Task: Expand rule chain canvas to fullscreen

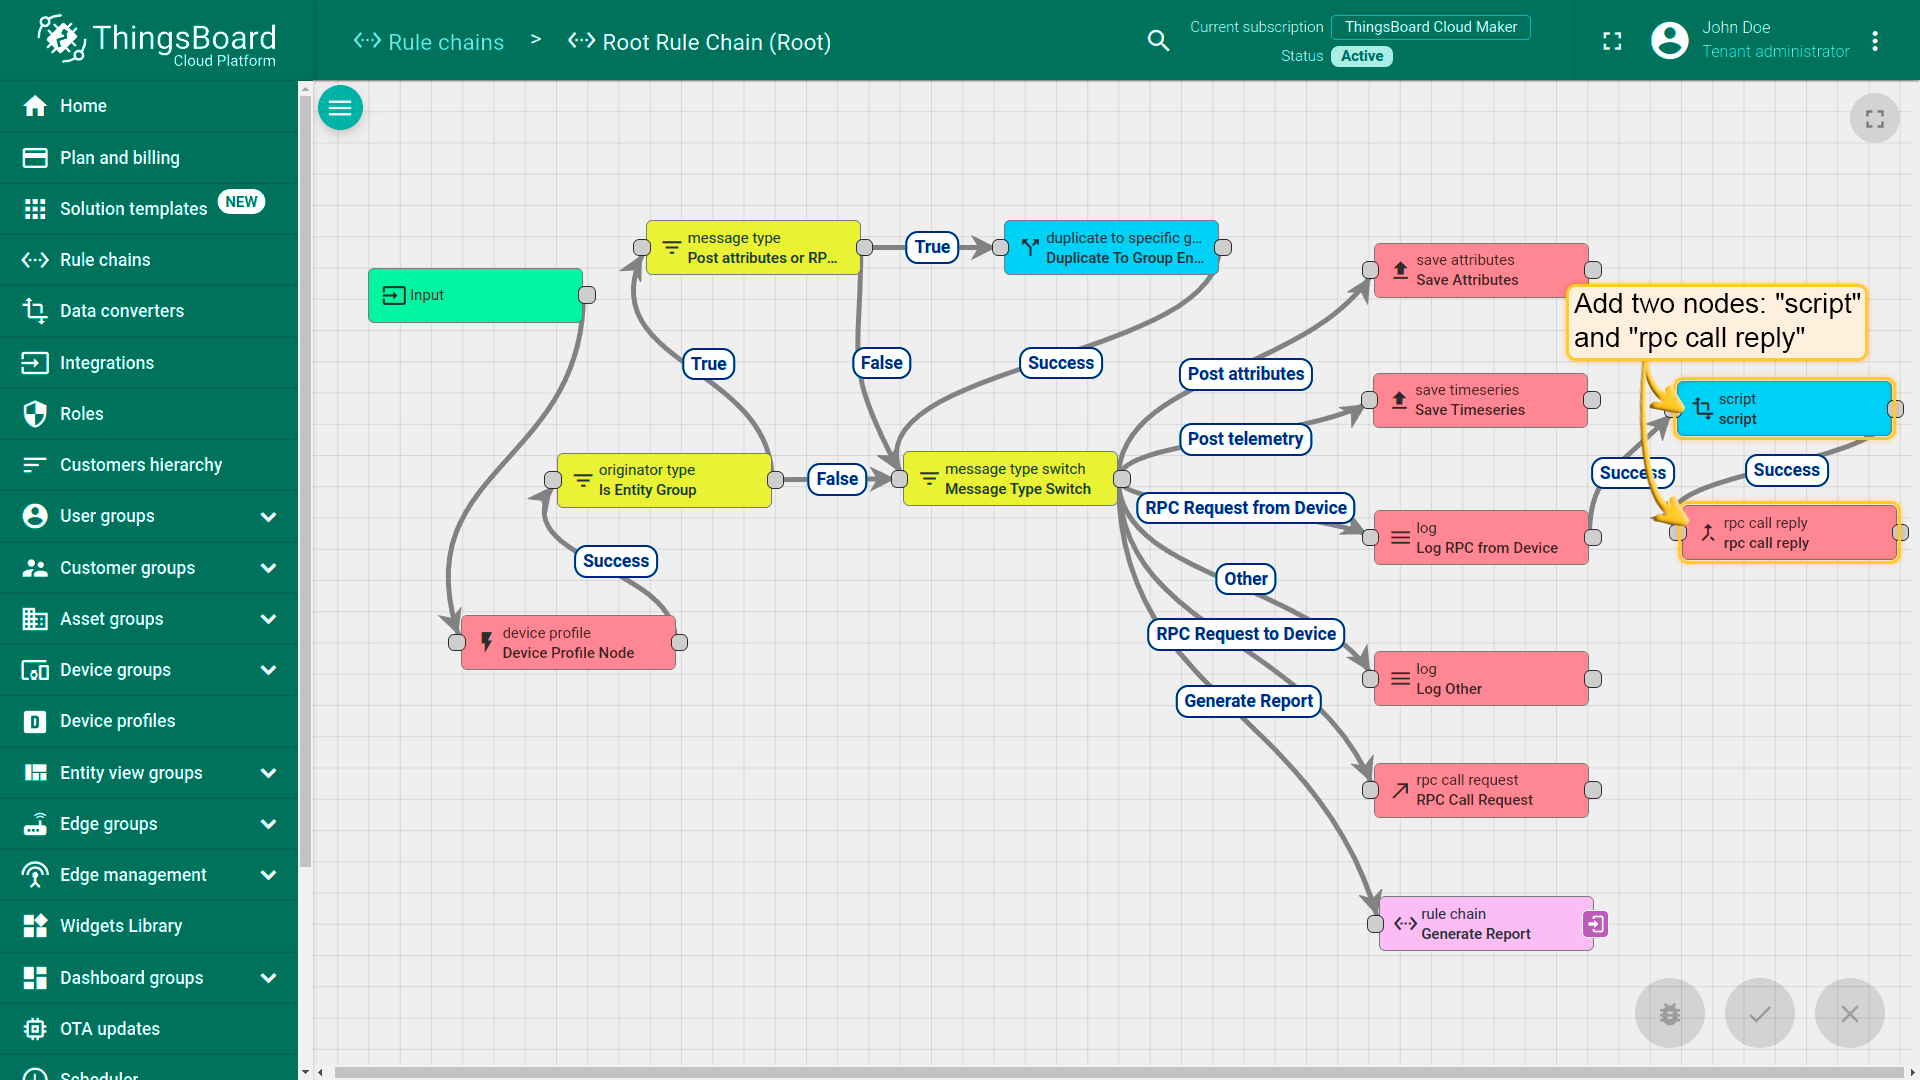Action: [x=1874, y=119]
